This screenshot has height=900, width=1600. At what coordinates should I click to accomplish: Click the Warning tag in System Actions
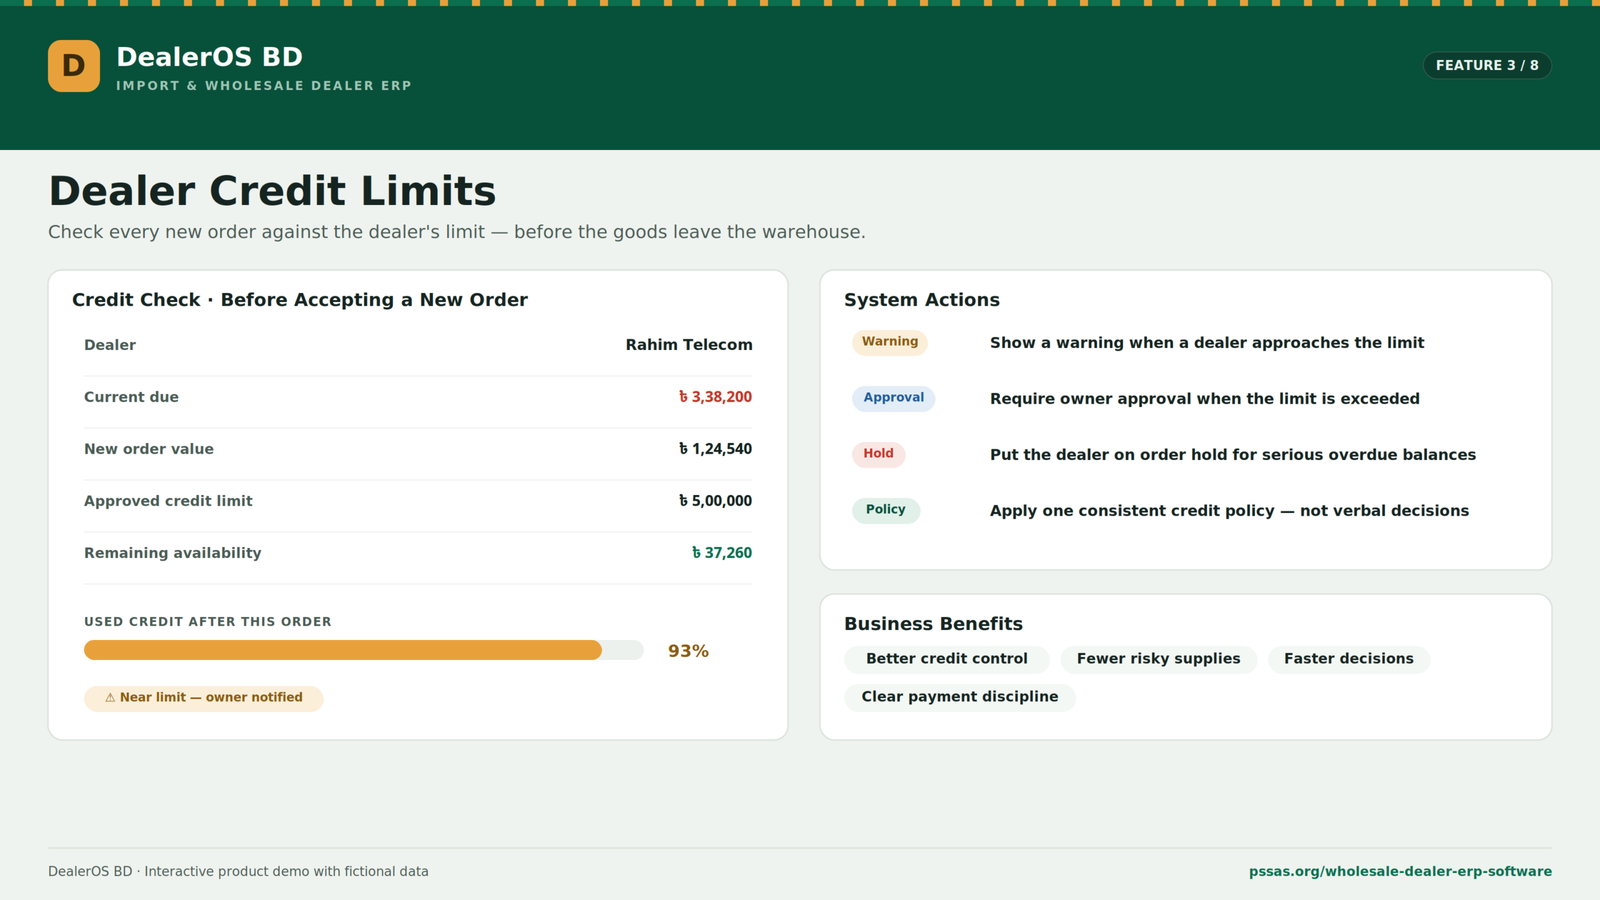coord(890,342)
